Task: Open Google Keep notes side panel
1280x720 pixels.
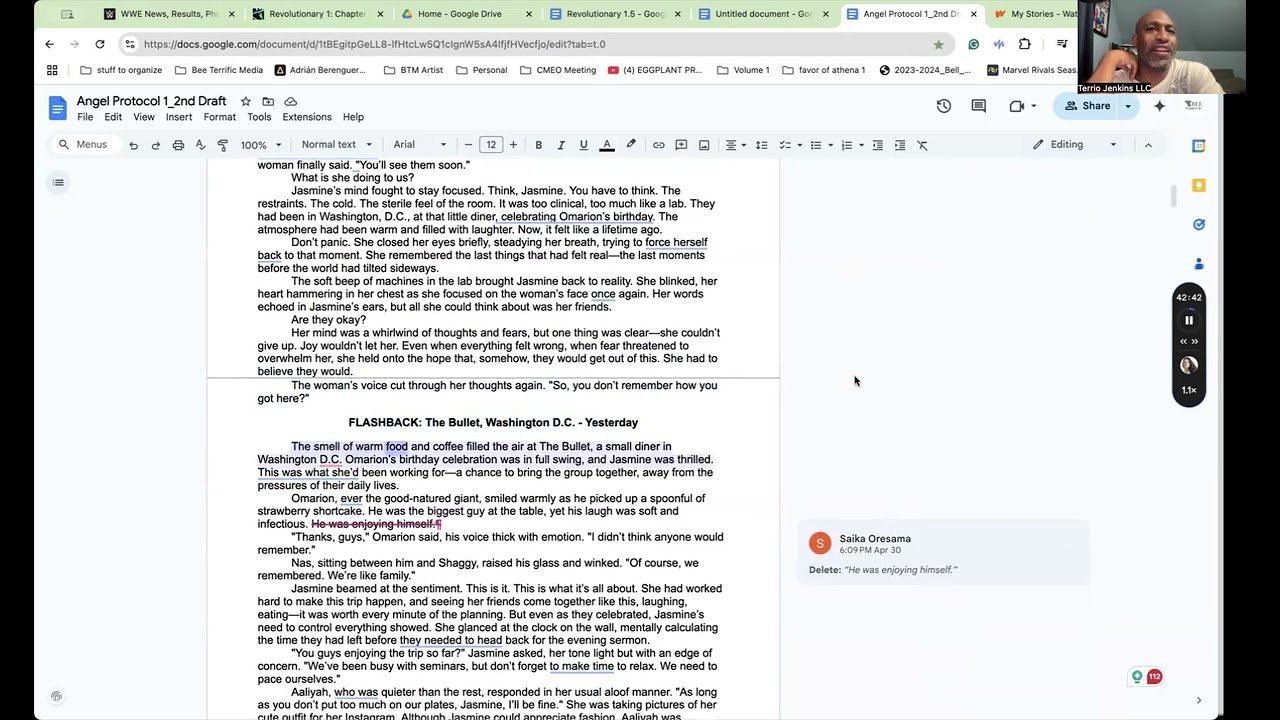Action: [1199, 185]
